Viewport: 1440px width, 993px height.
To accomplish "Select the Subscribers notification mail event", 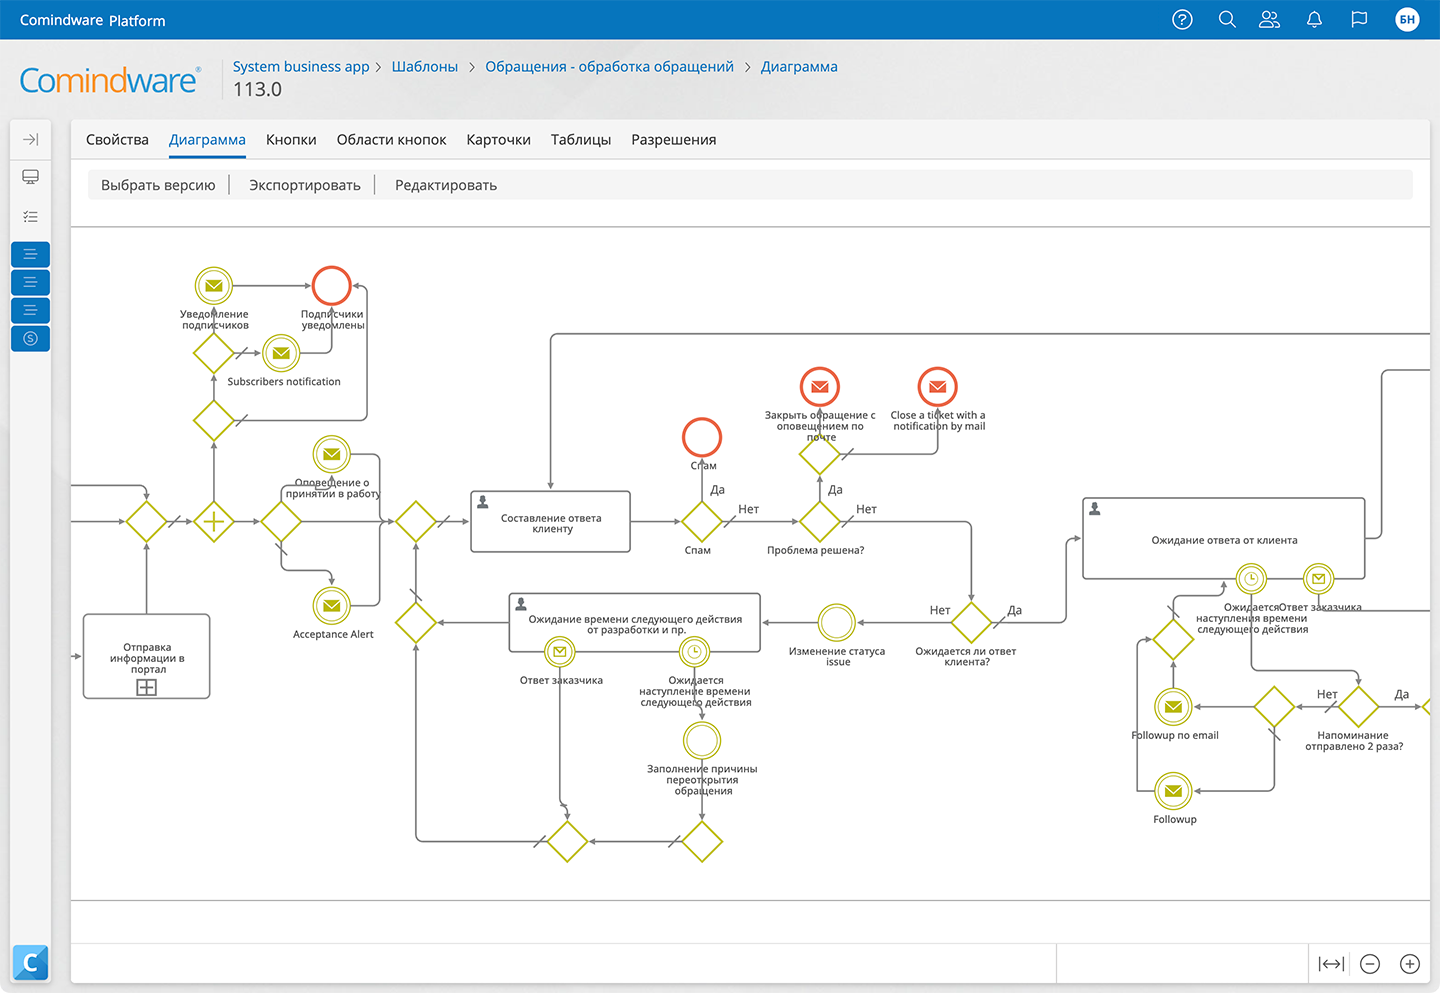I will (x=281, y=353).
